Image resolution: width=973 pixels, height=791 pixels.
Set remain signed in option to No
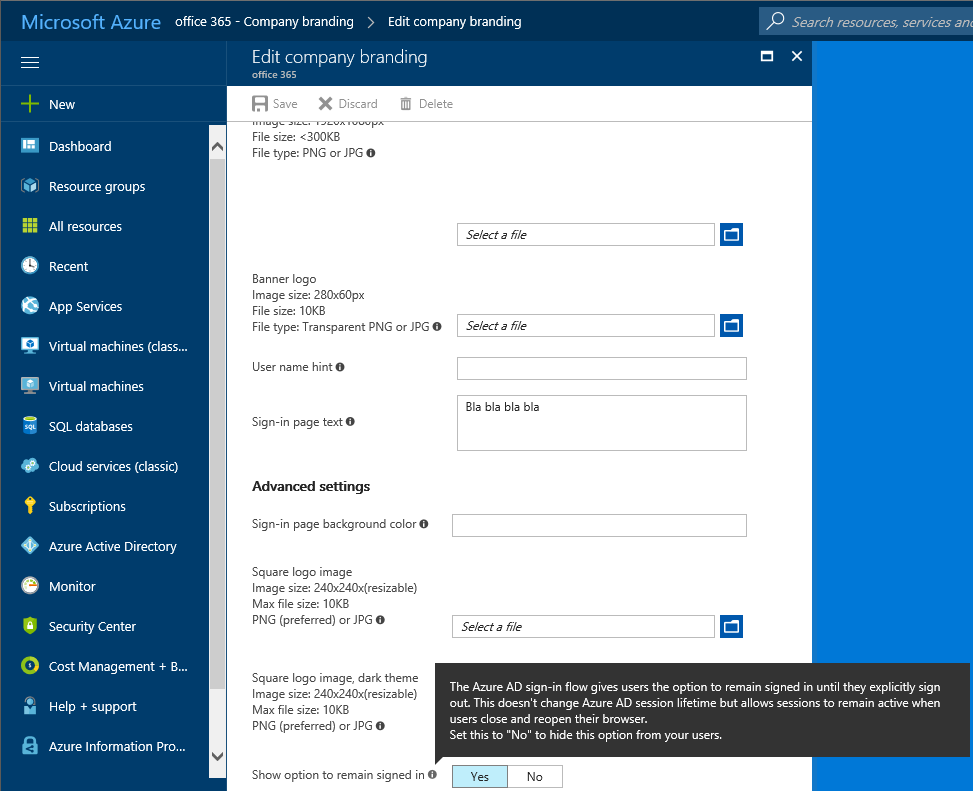(535, 776)
